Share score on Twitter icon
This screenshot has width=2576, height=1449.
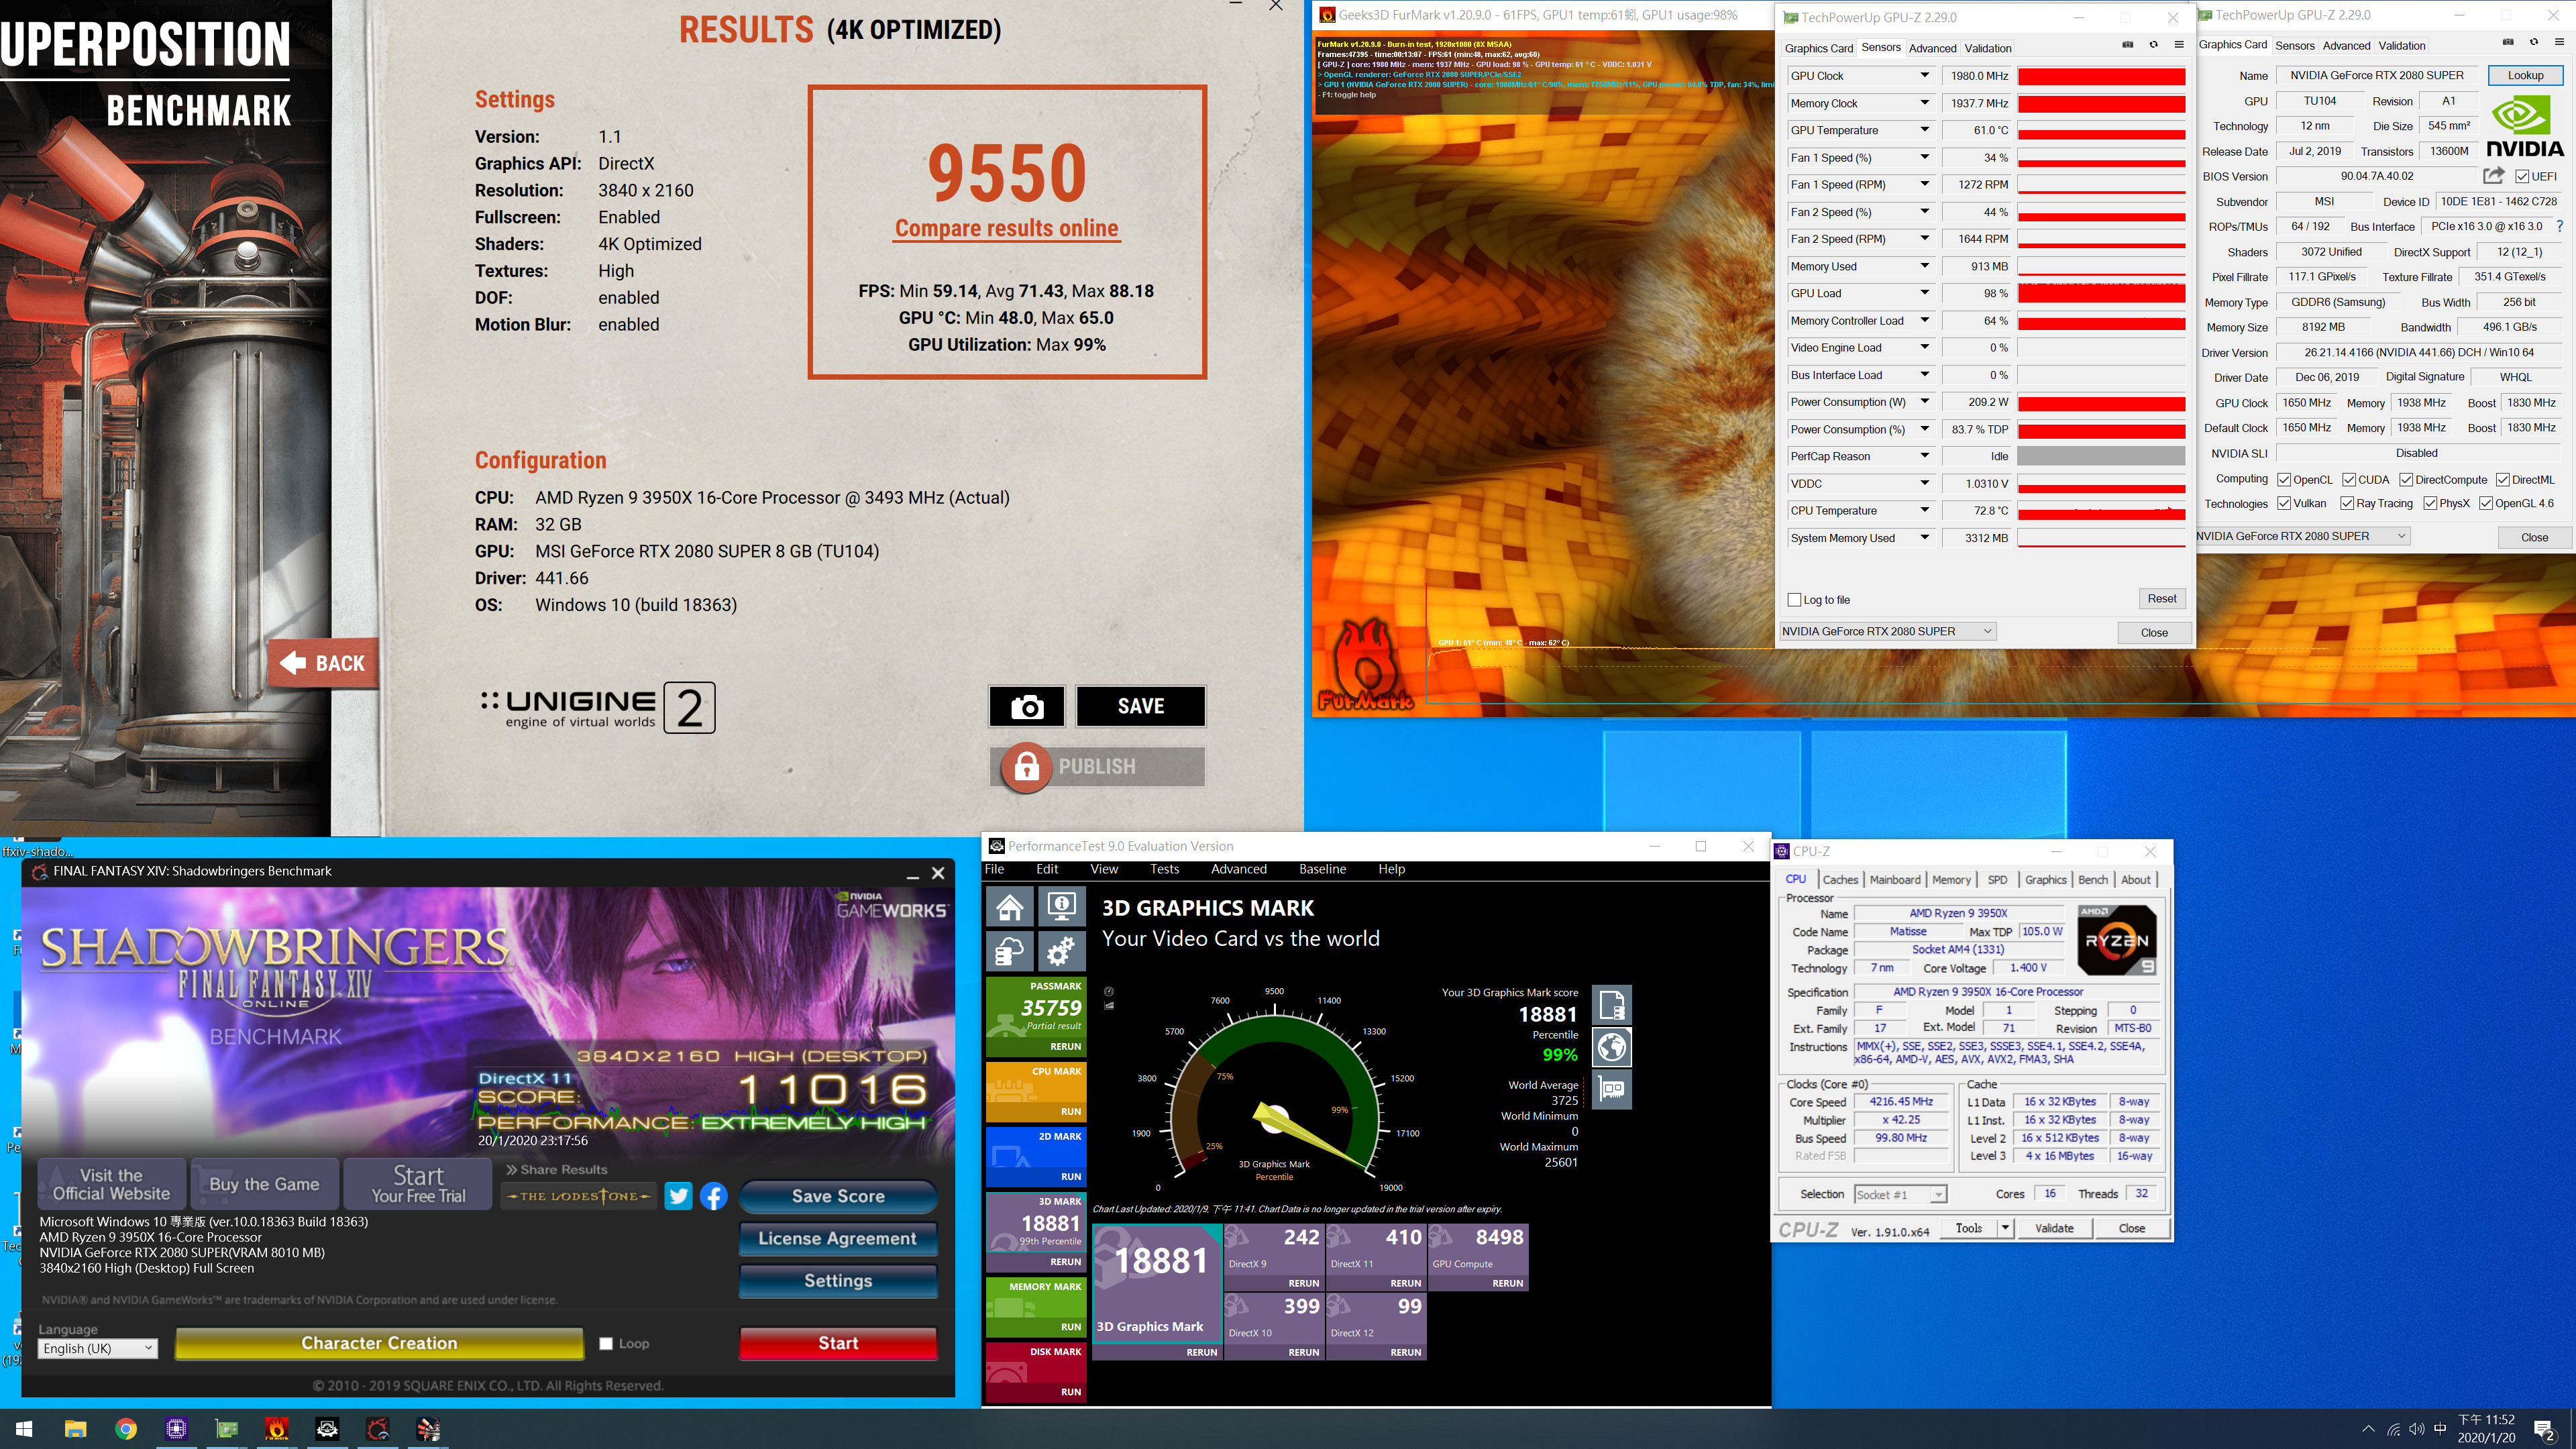(678, 1196)
